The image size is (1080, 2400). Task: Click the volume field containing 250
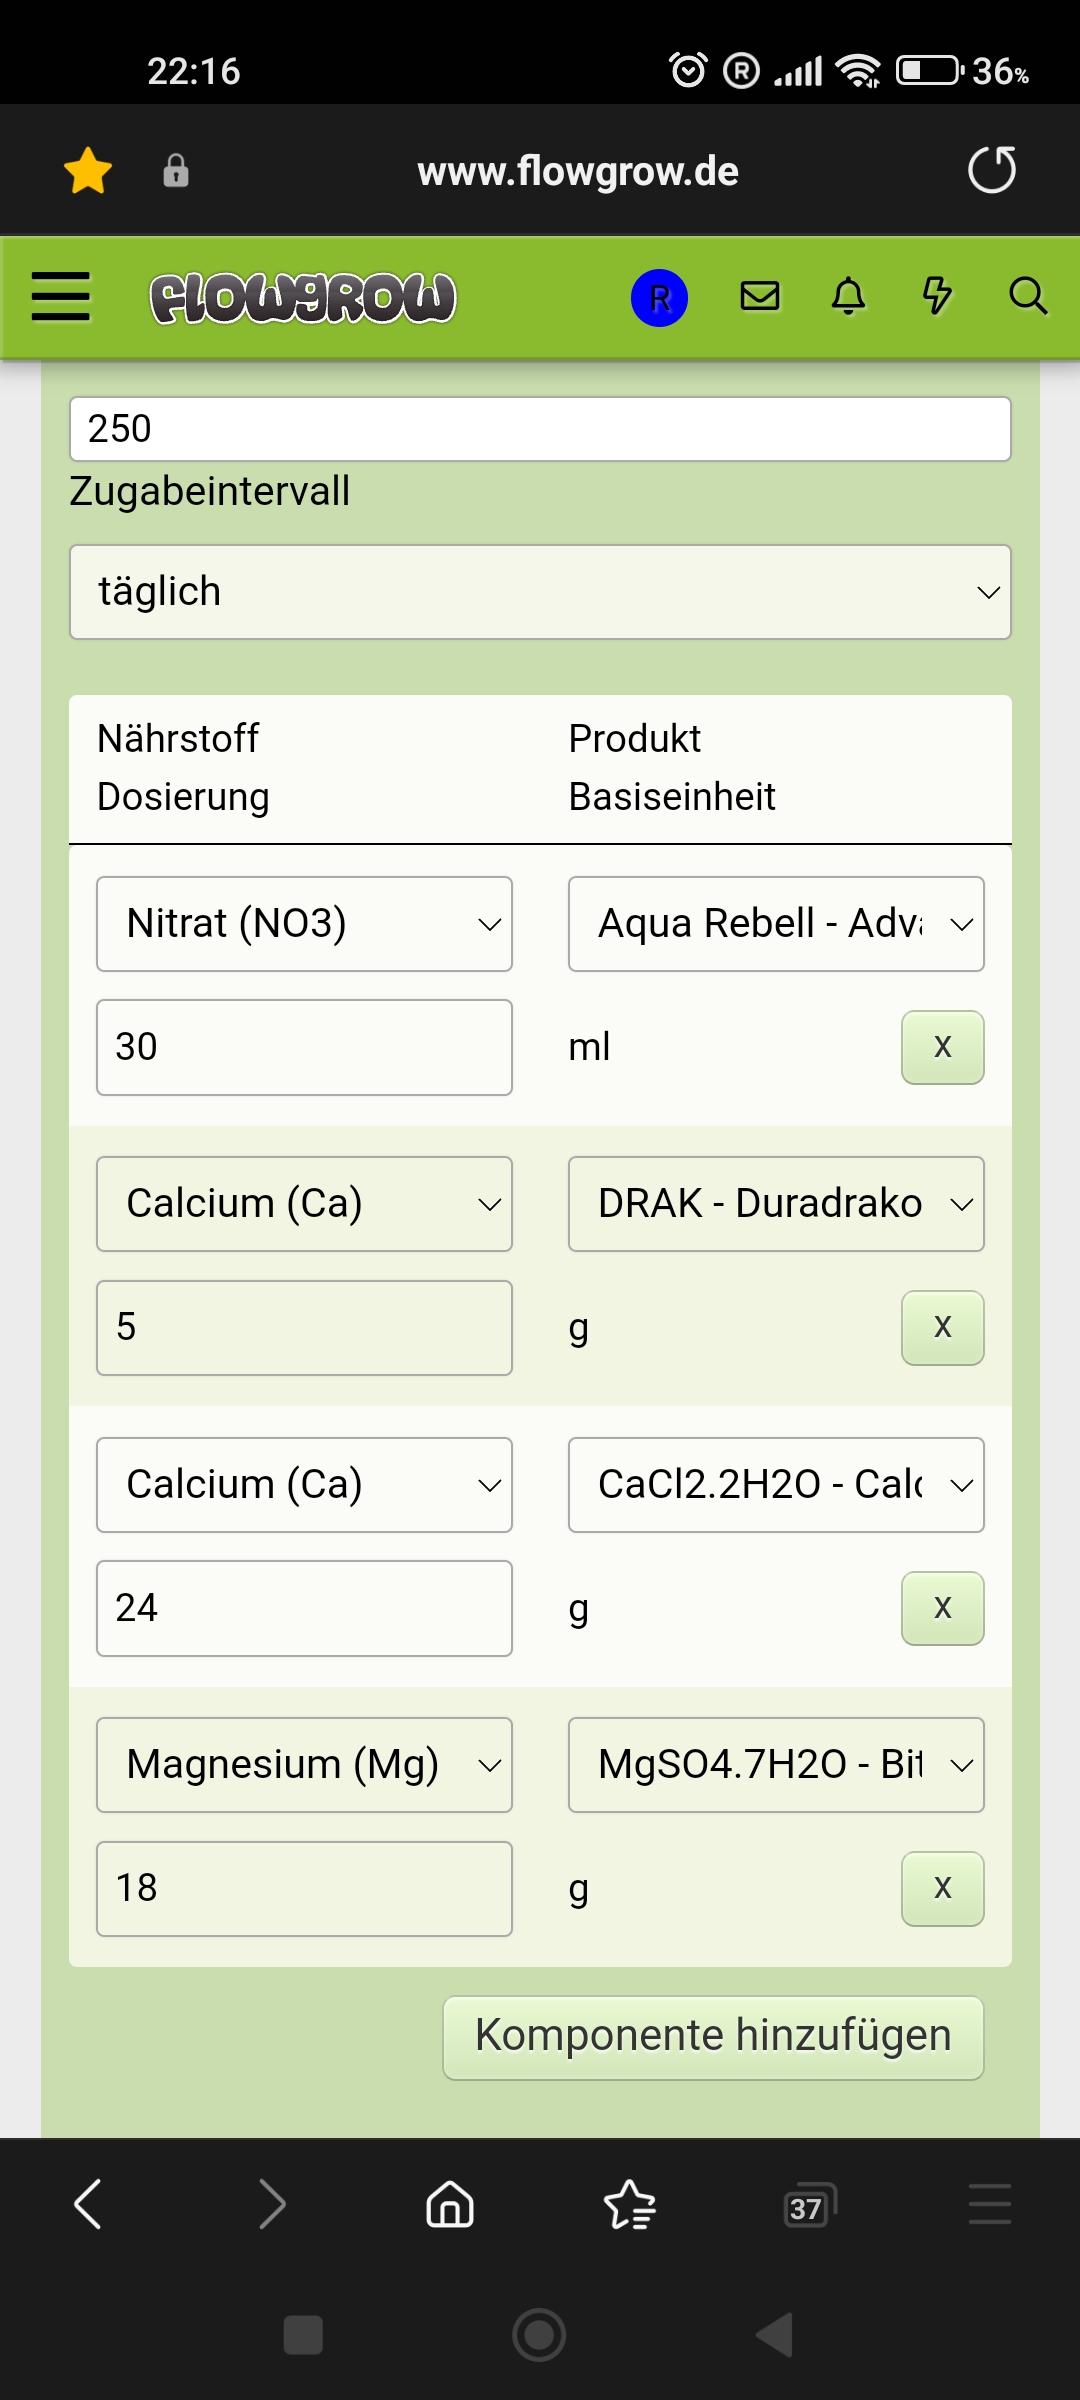tap(540, 429)
